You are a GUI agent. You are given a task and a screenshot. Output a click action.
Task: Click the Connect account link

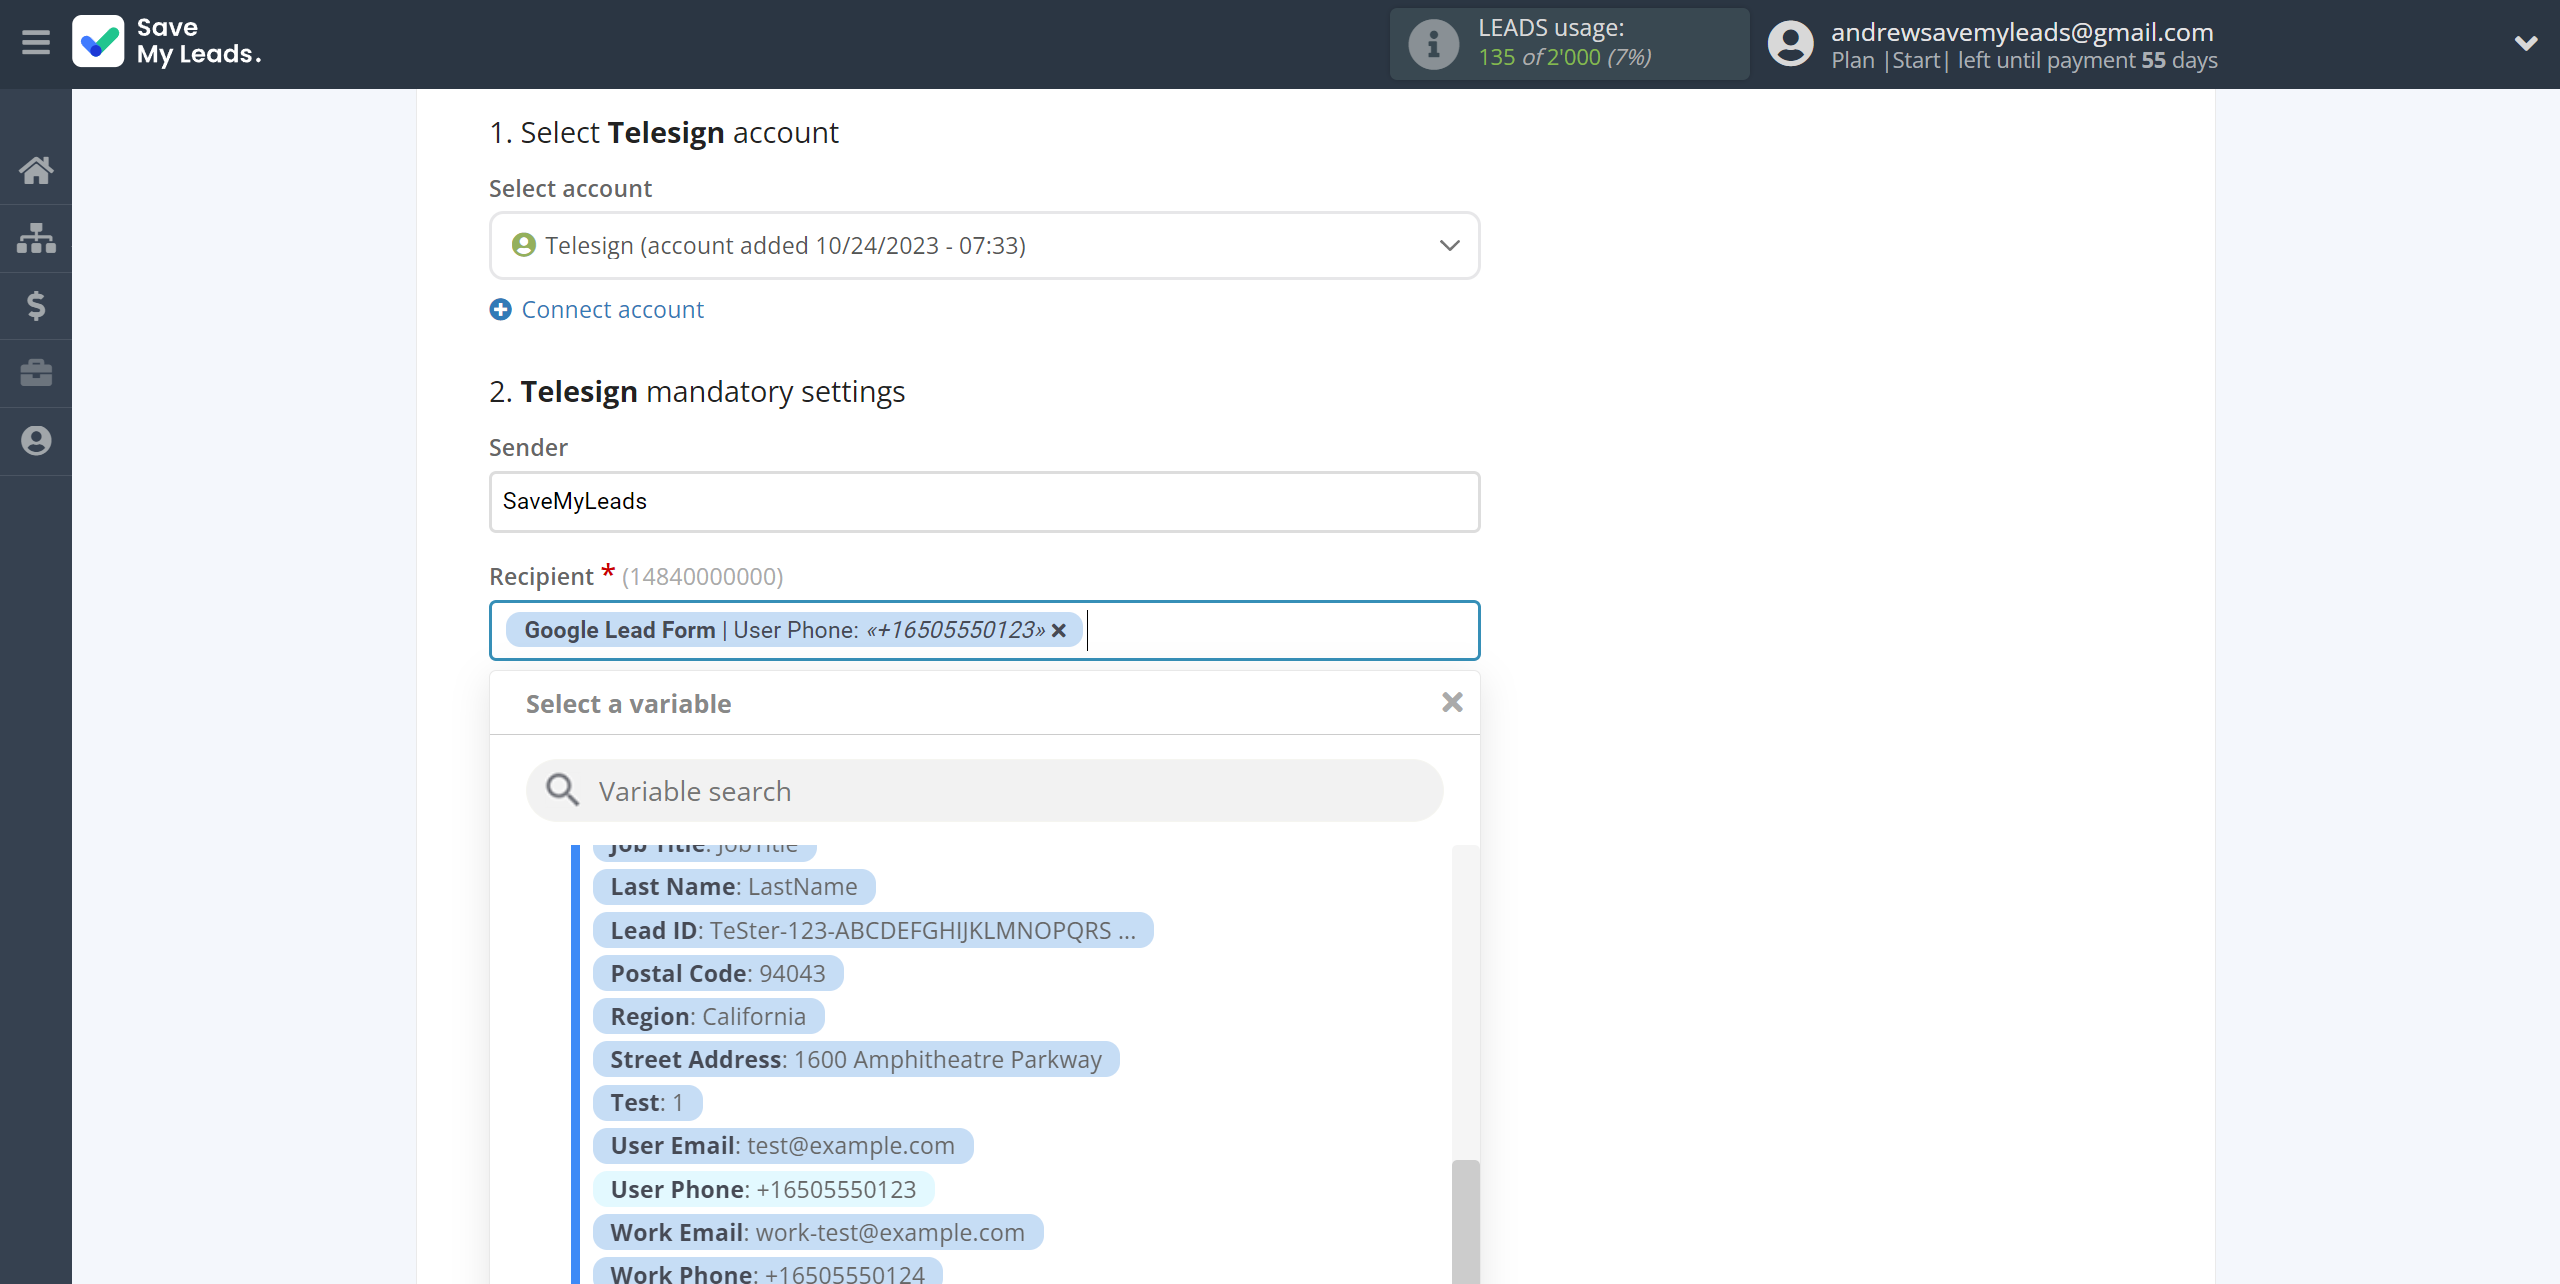click(x=612, y=310)
